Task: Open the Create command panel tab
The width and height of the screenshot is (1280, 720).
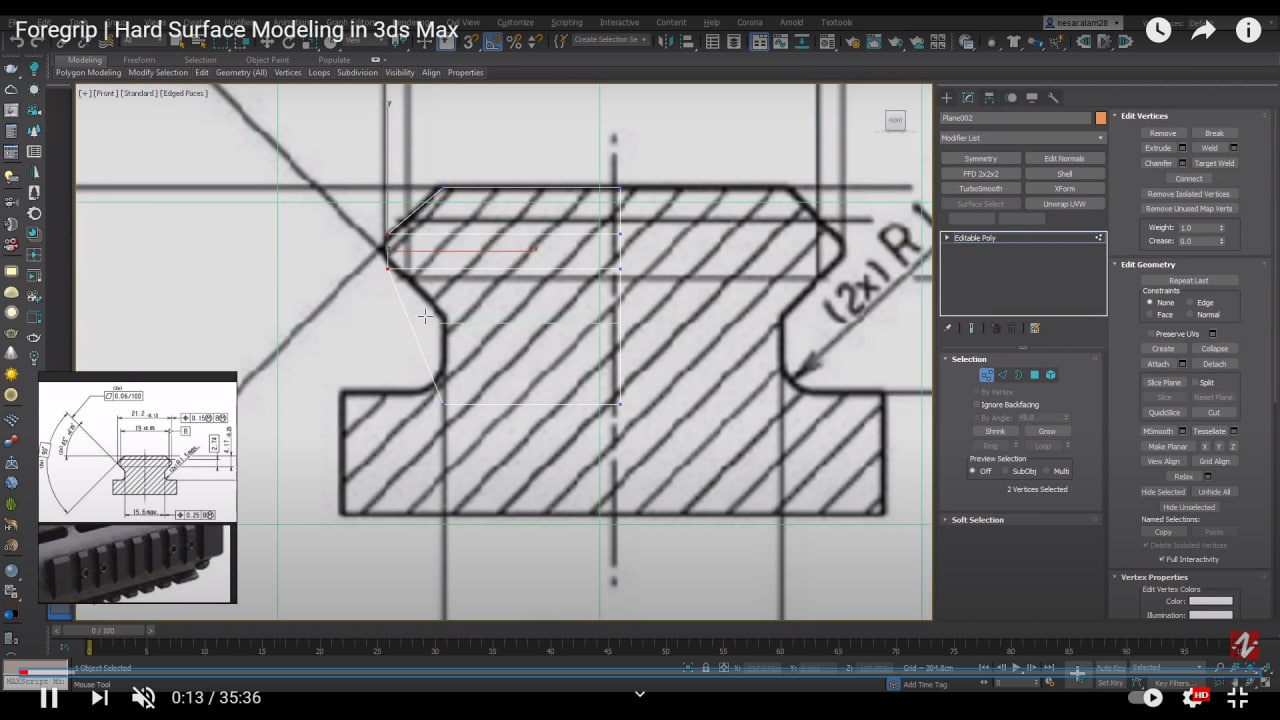Action: pos(947,98)
